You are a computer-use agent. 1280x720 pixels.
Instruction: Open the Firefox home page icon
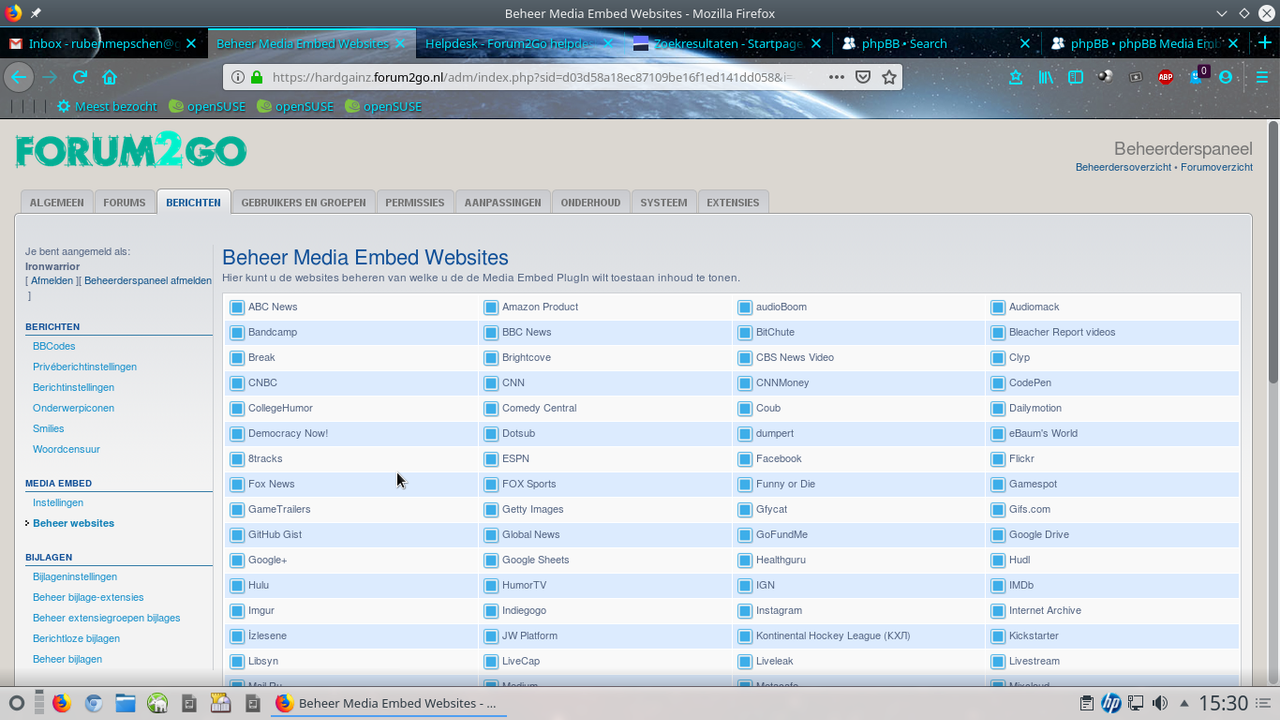coord(110,77)
